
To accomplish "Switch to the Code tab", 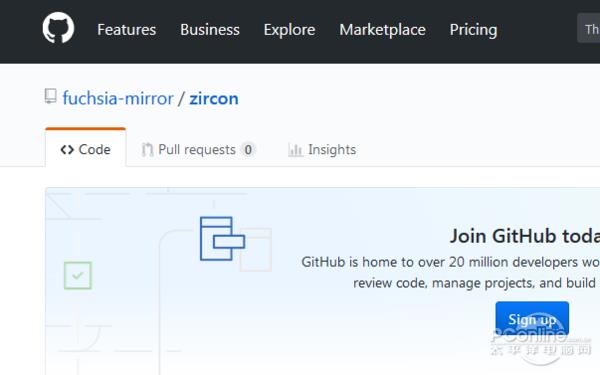I will 85,148.
